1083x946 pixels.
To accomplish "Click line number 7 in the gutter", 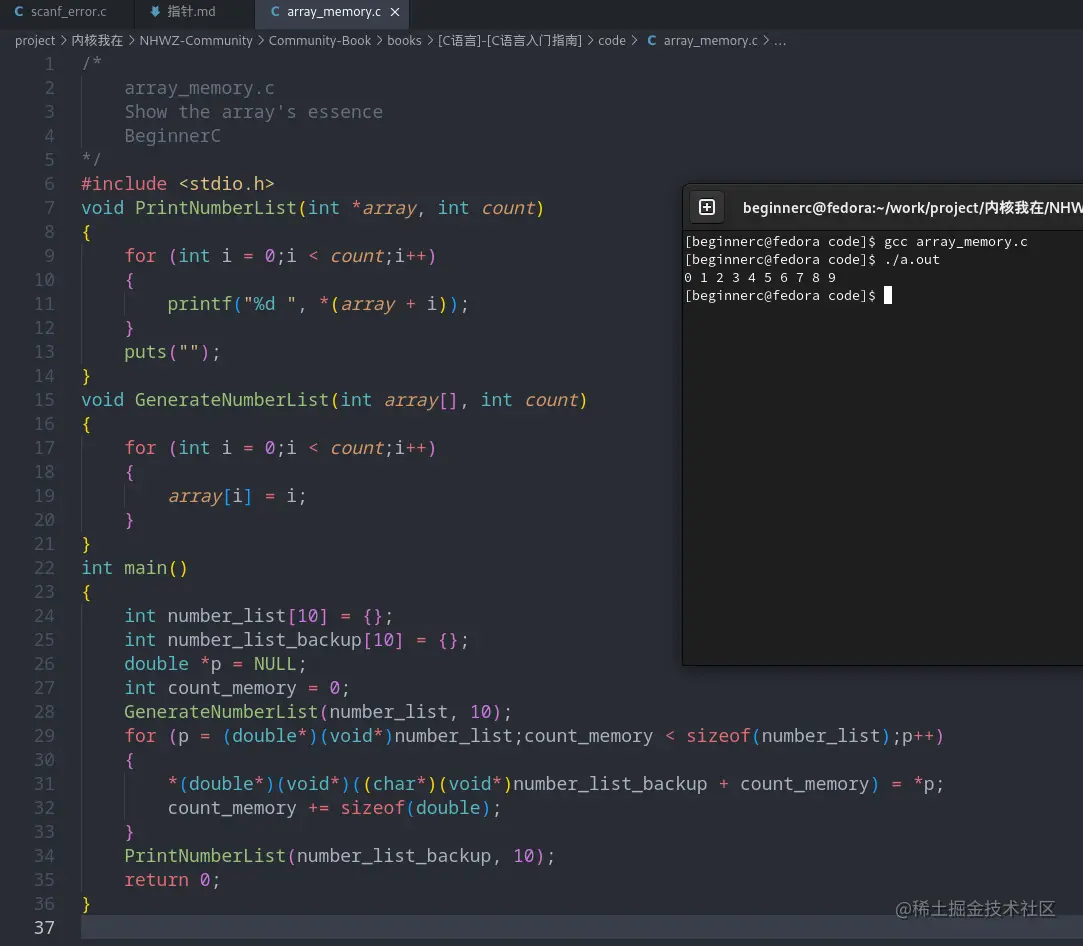I will tap(49, 208).
